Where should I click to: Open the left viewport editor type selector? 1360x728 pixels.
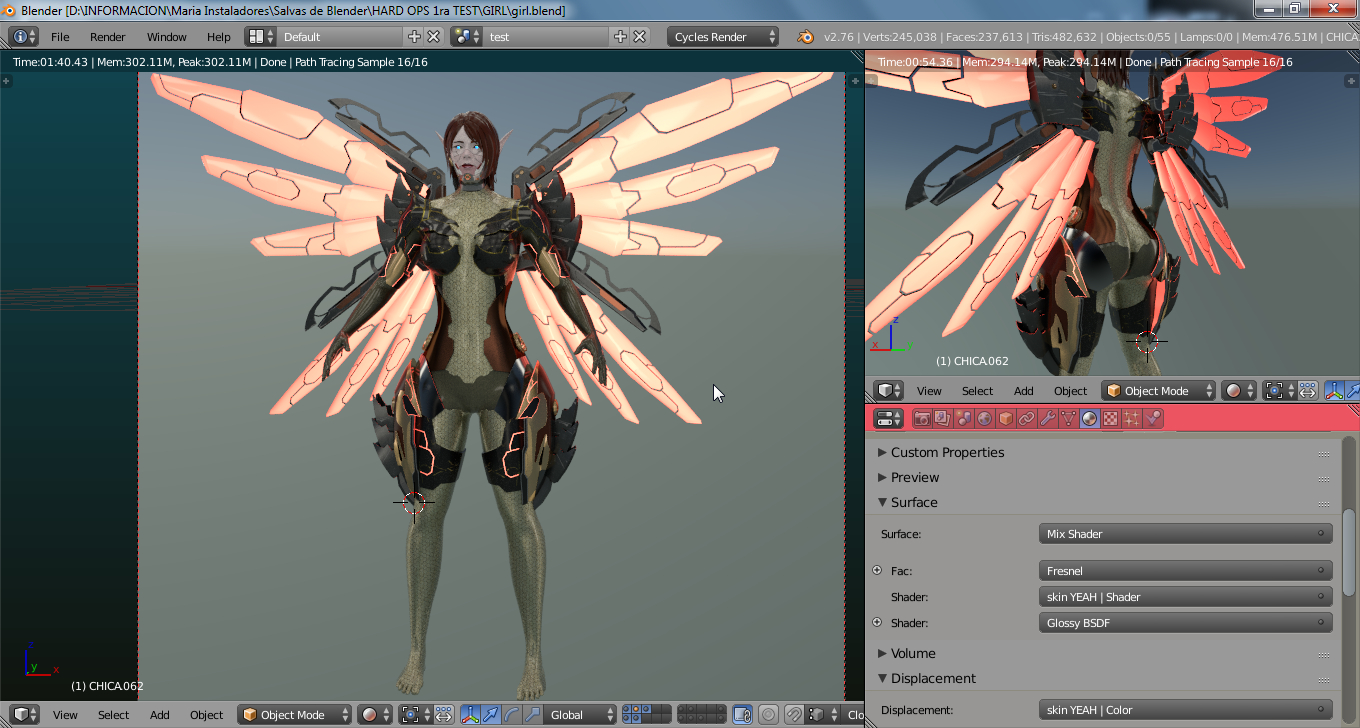pos(24,715)
